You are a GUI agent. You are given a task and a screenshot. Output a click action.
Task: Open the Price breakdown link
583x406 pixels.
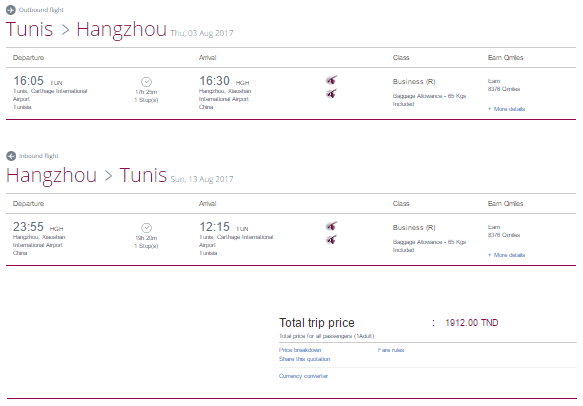[300, 350]
